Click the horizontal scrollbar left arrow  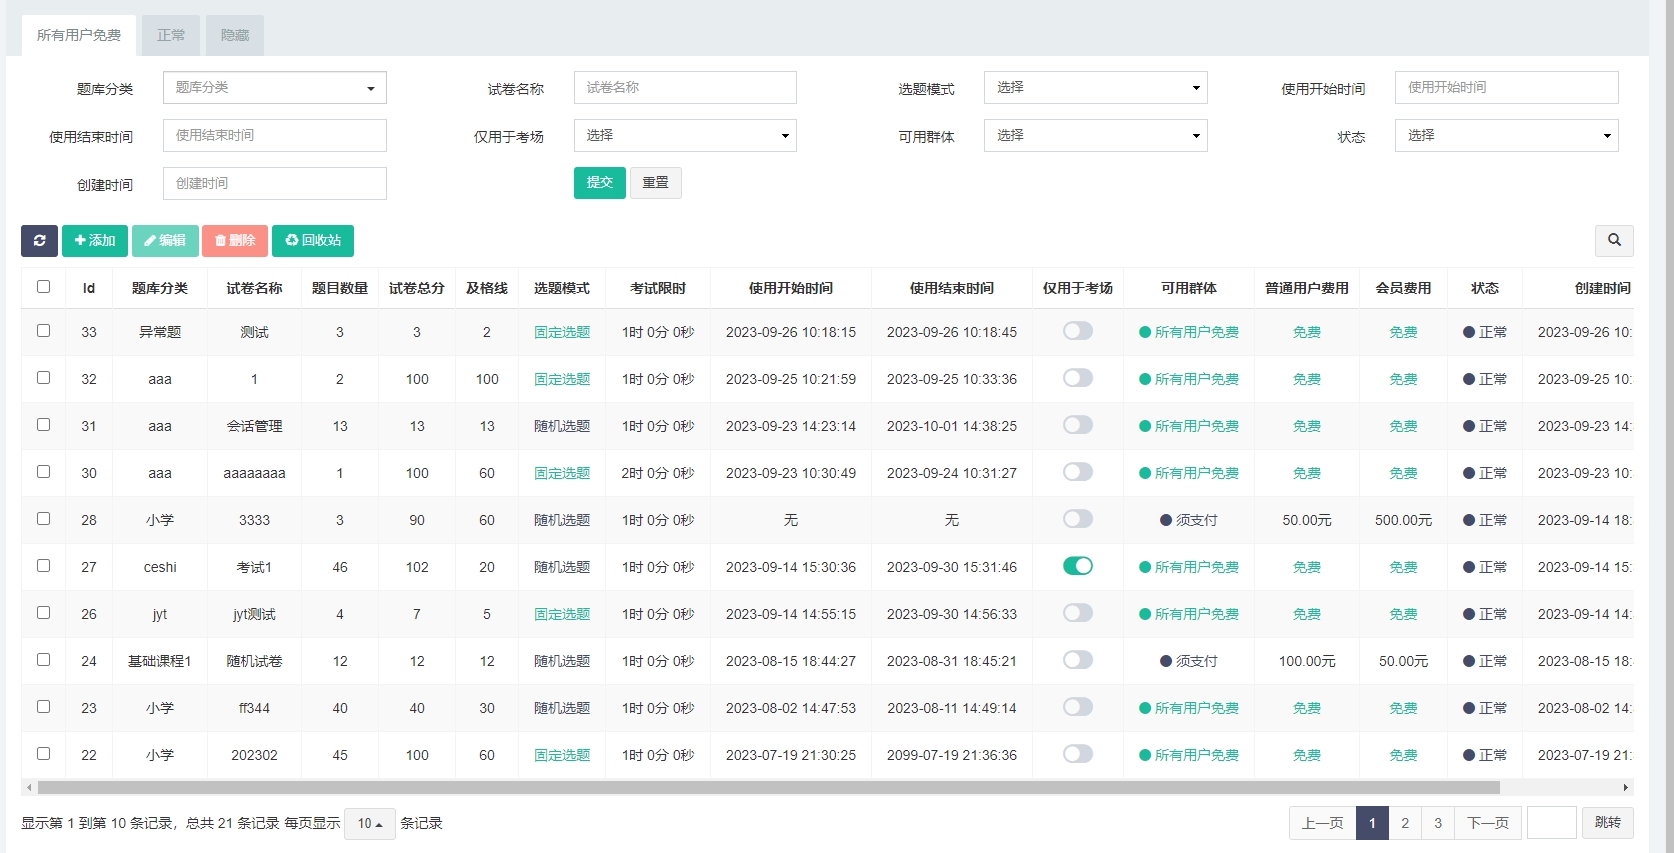(29, 788)
